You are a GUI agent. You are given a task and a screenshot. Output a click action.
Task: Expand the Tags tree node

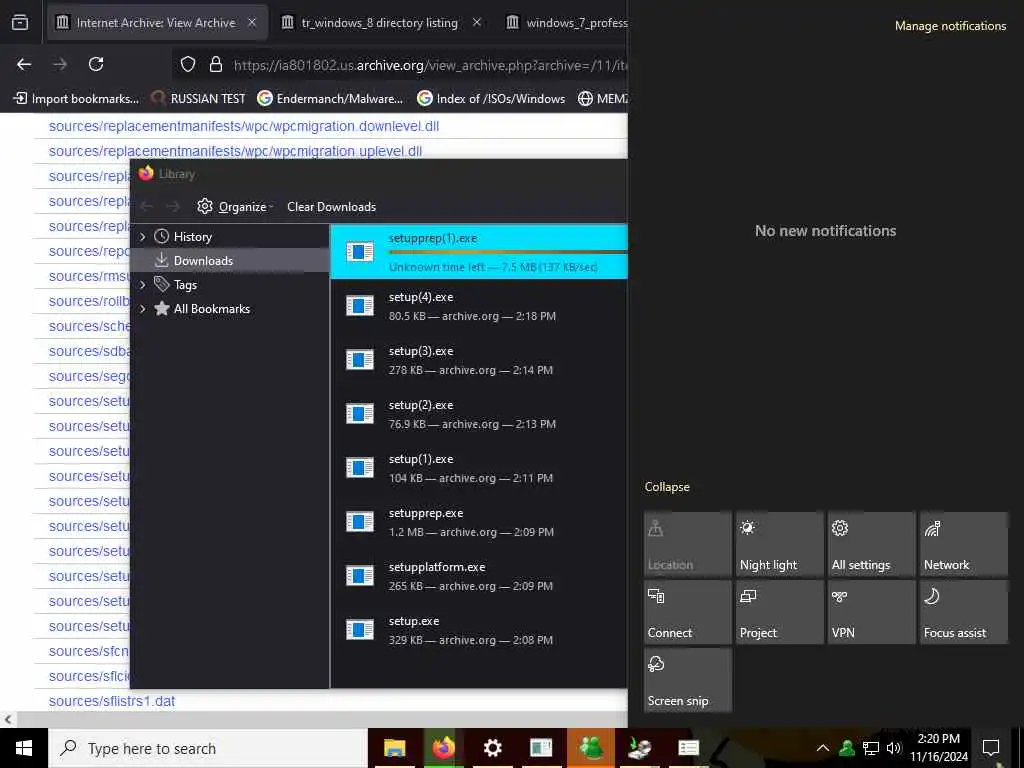tap(142, 285)
